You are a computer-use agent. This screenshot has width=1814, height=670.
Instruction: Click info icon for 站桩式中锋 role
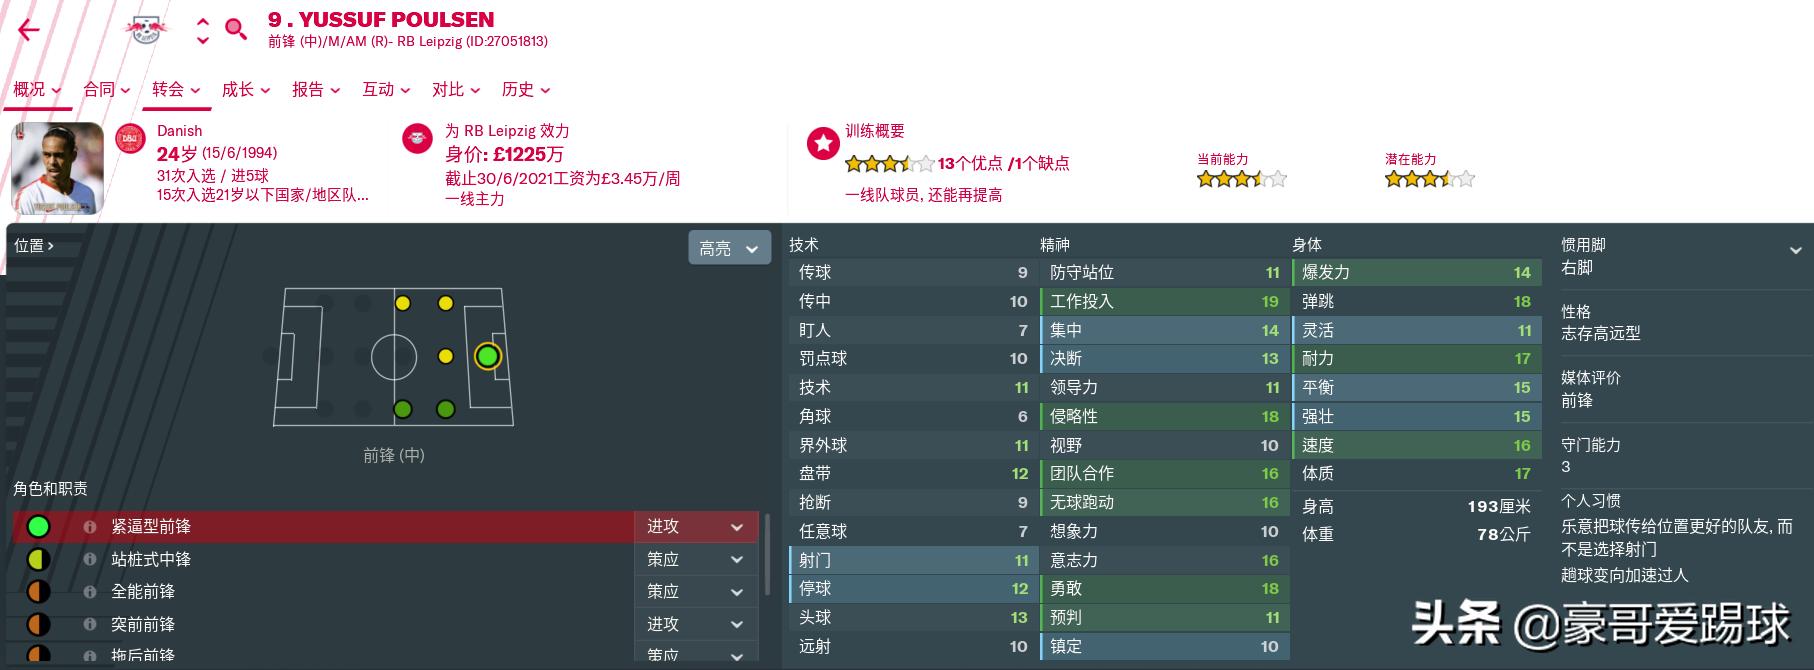point(90,559)
